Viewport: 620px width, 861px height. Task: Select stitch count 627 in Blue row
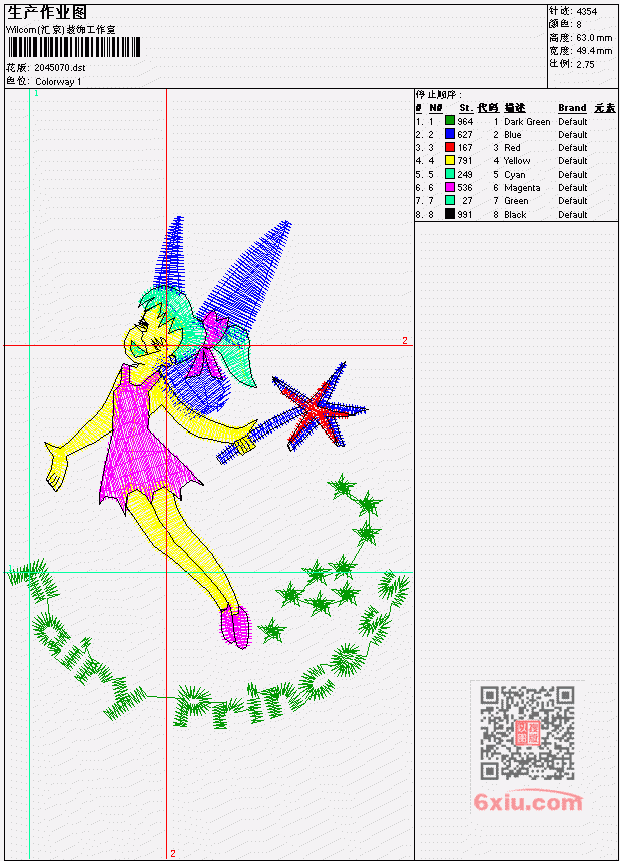coord(465,135)
